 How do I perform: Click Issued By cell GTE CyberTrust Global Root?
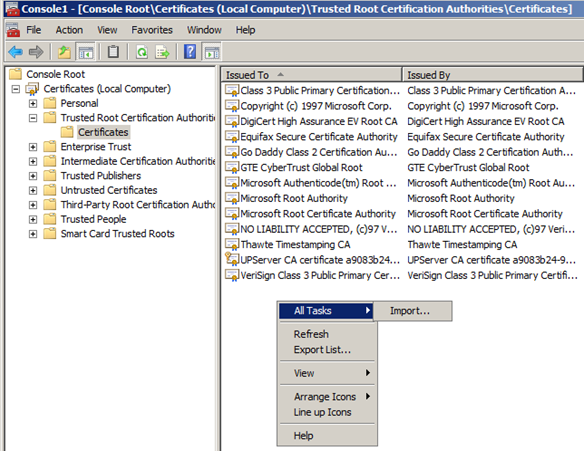click(468, 168)
